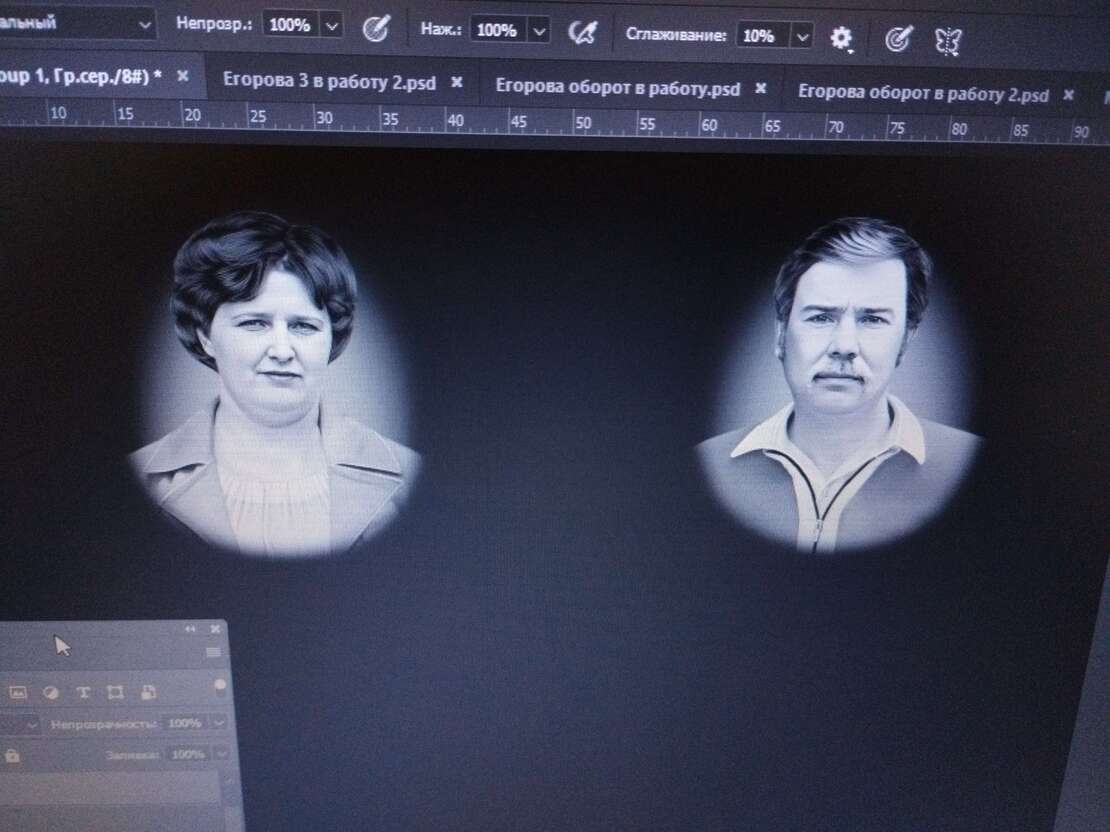Expand the Непрозр. opacity dropdown in options bar
The width and height of the screenshot is (1110, 832).
(333, 26)
